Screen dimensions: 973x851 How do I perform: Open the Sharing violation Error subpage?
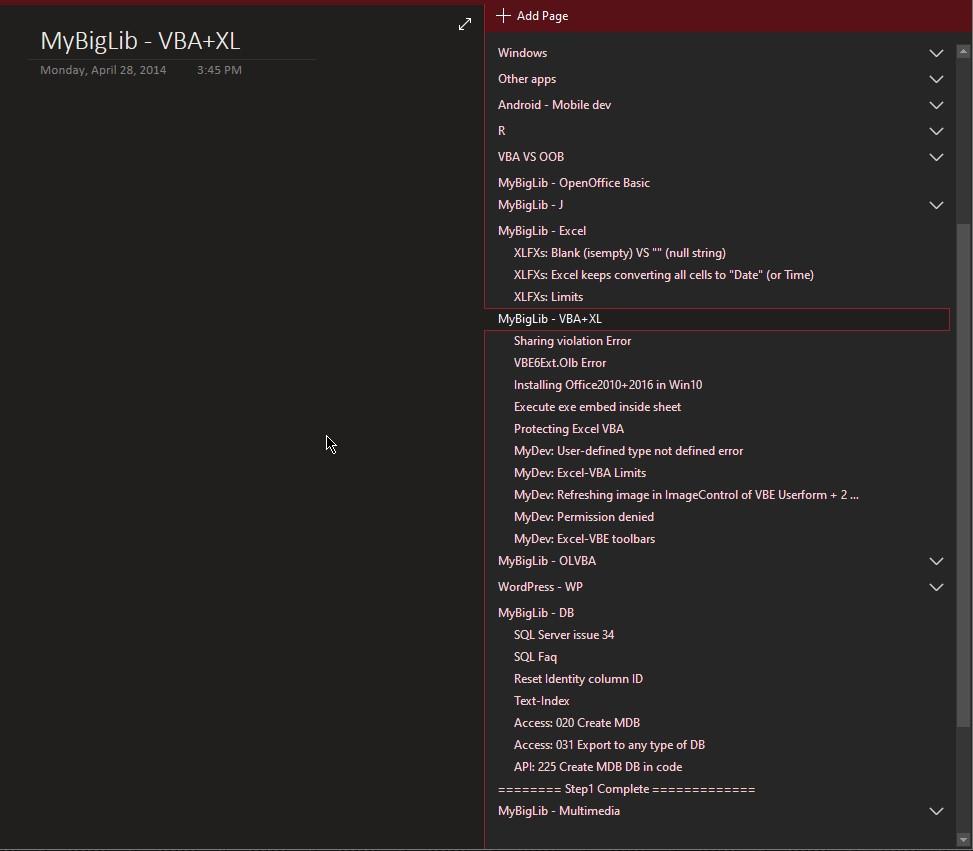pyautogui.click(x=572, y=341)
